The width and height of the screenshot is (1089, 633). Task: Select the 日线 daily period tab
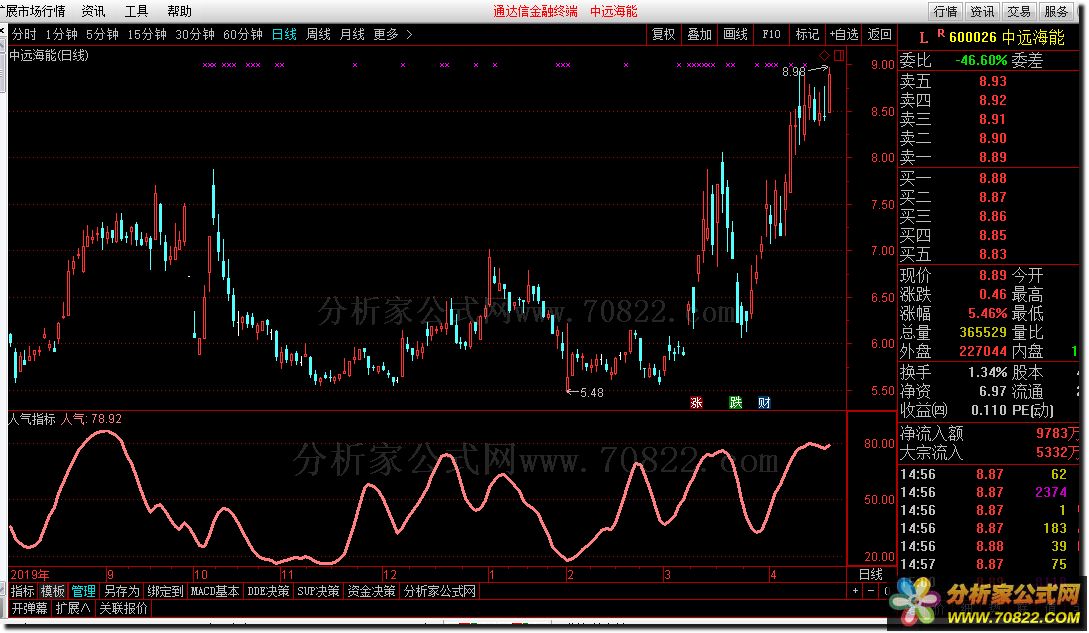[x=284, y=34]
